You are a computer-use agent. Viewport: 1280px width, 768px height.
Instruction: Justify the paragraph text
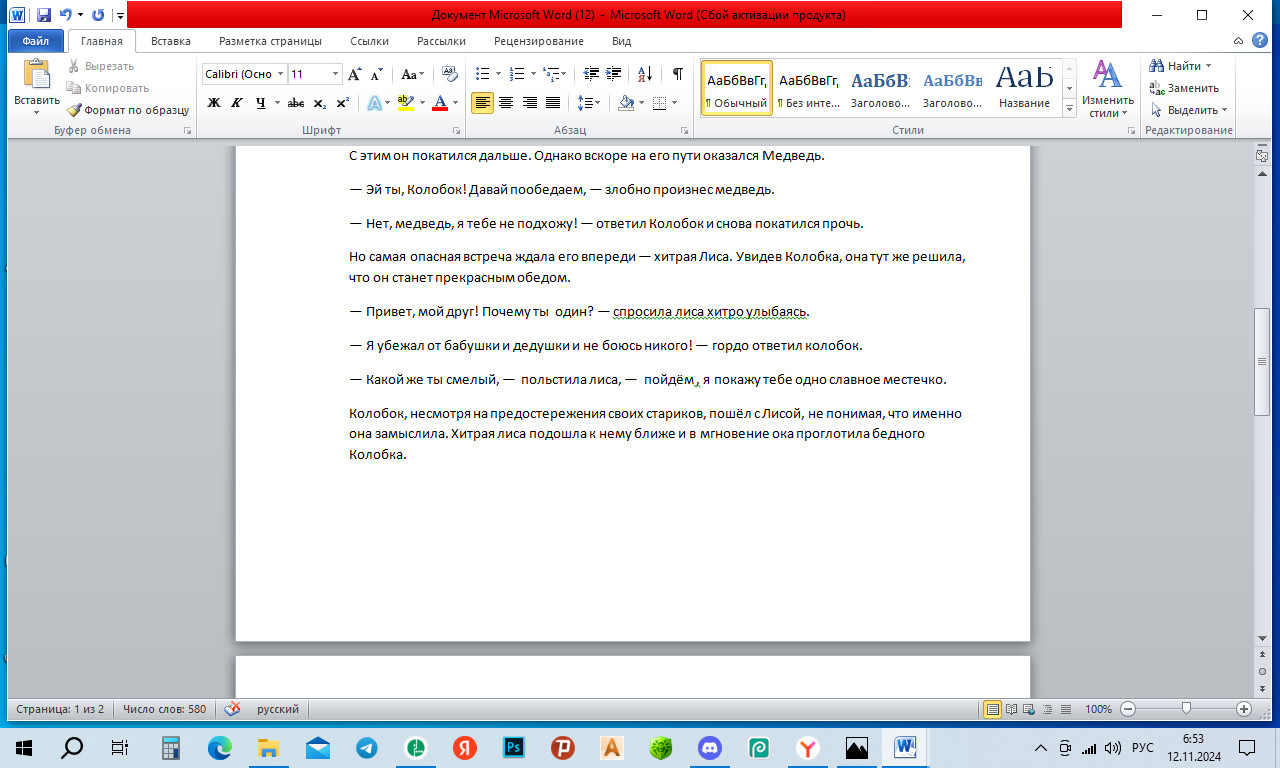tap(553, 103)
